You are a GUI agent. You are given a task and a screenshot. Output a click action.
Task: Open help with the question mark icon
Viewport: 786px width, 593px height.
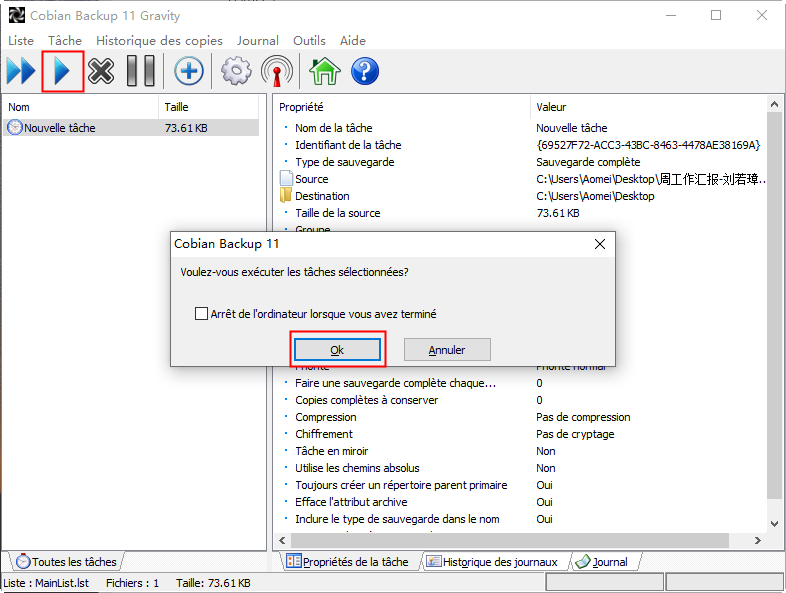click(365, 71)
